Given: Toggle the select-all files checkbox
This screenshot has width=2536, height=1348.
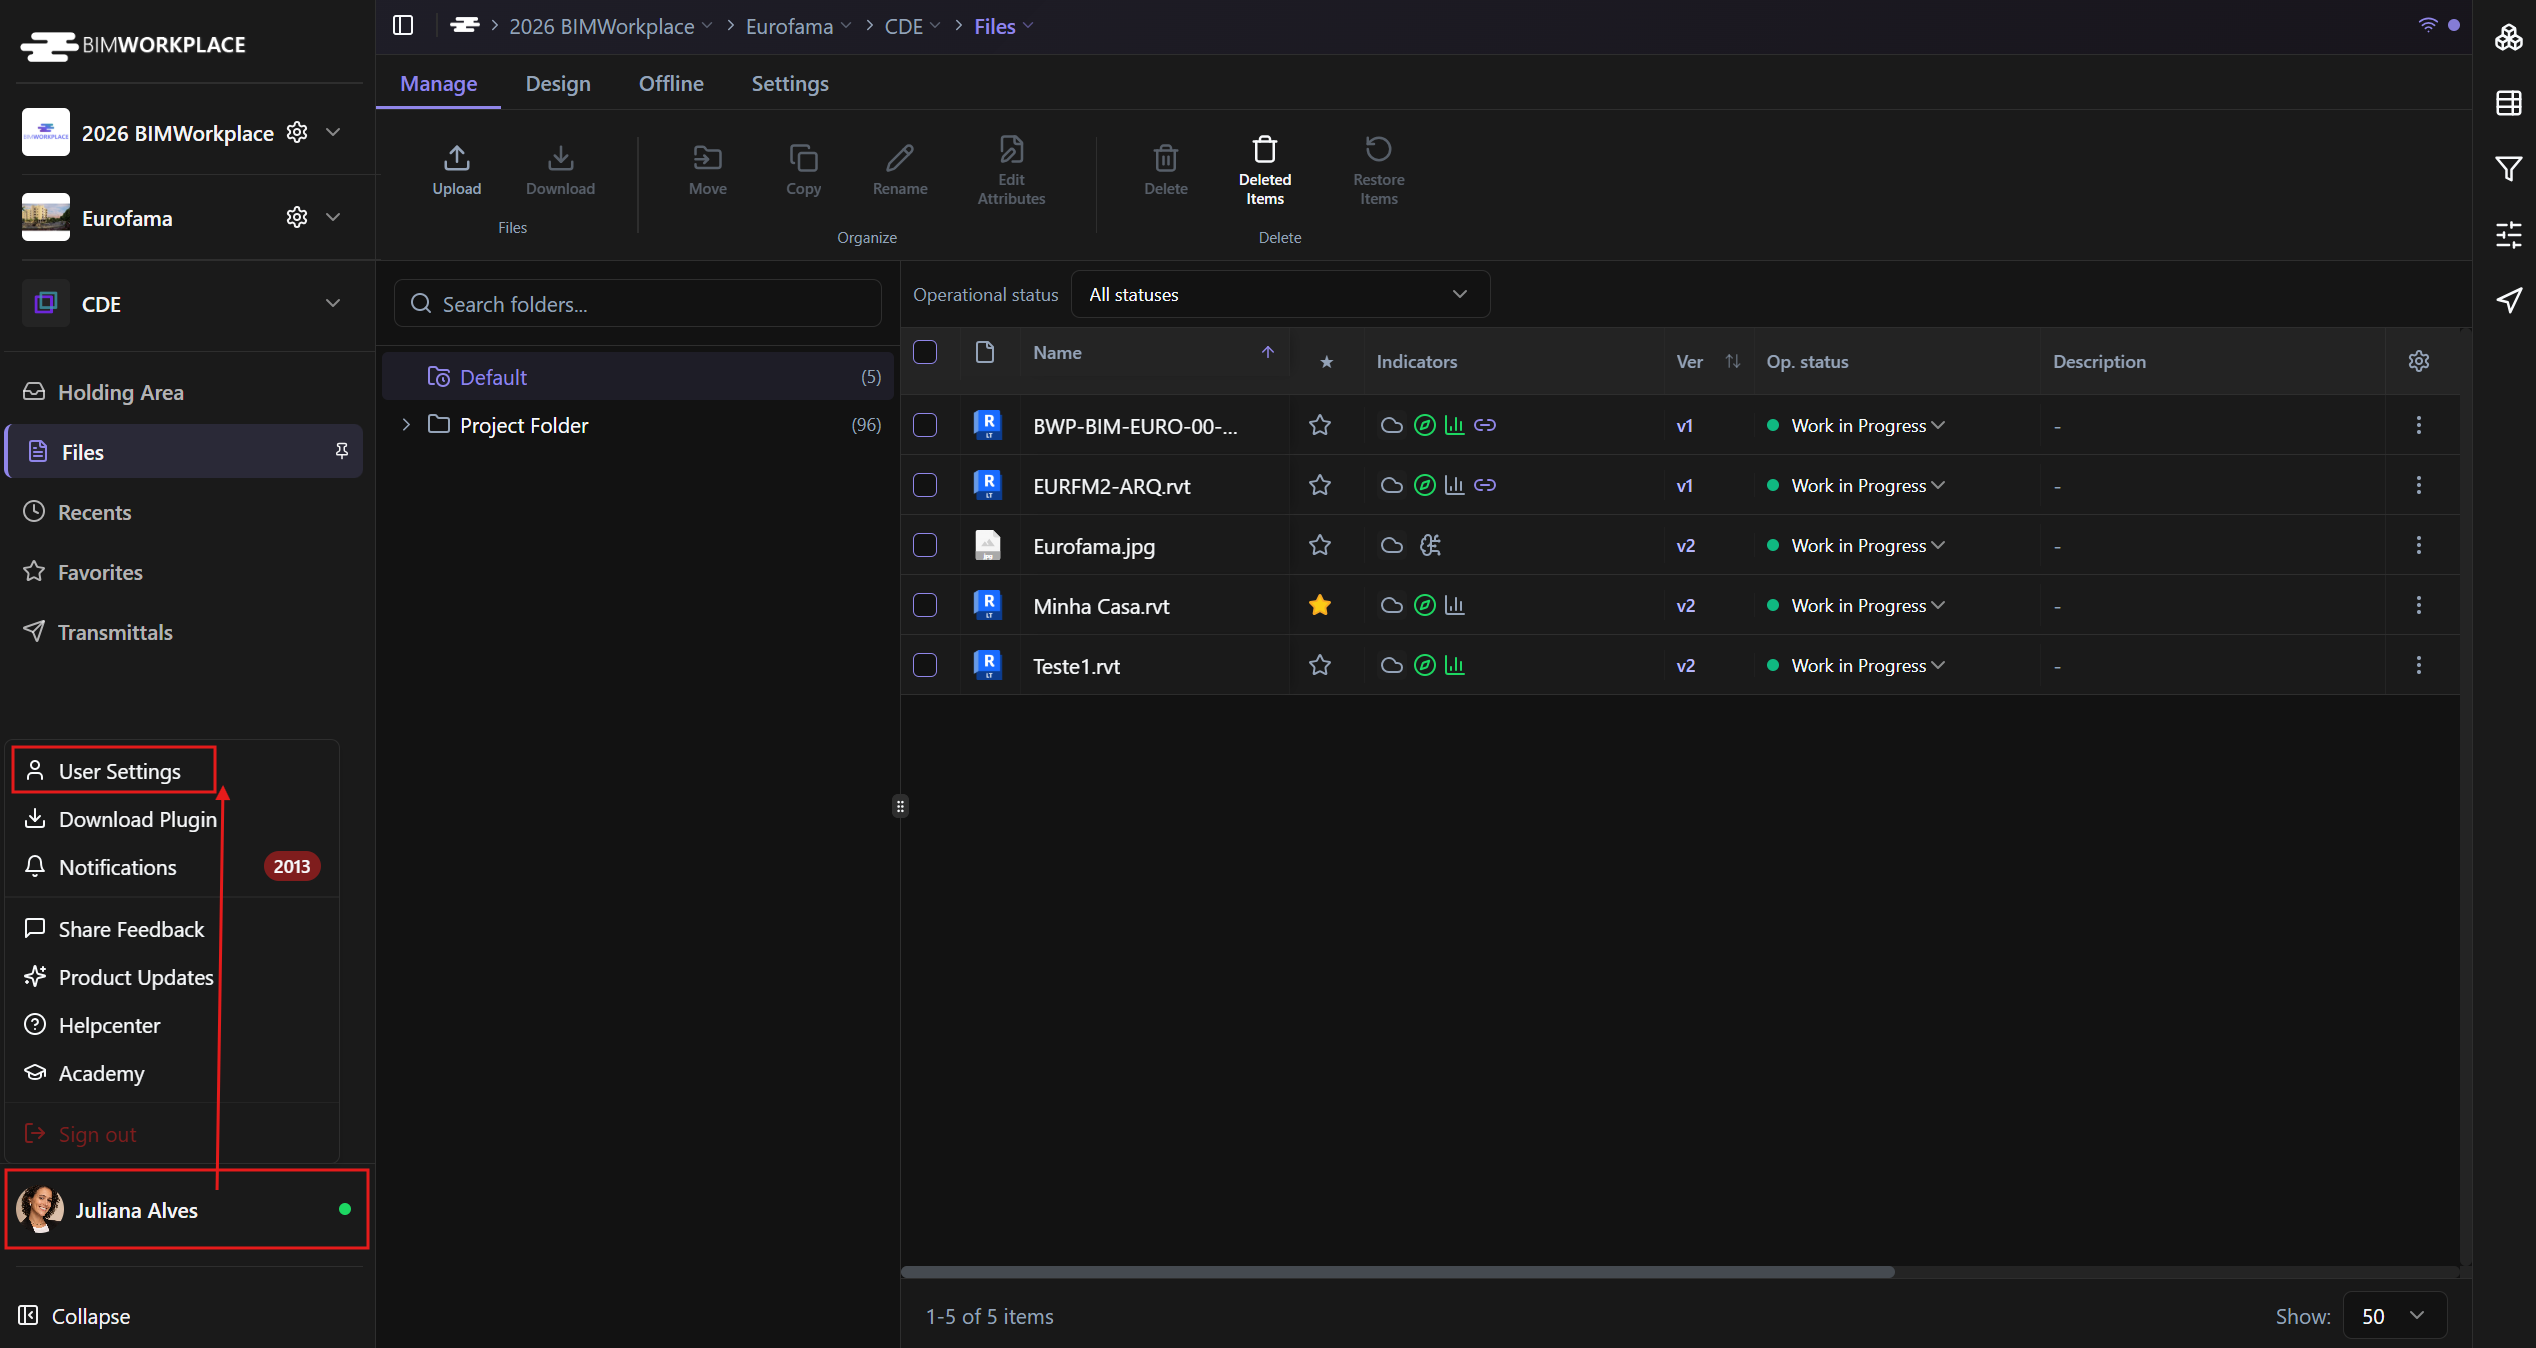Looking at the screenshot, I should click(x=925, y=352).
